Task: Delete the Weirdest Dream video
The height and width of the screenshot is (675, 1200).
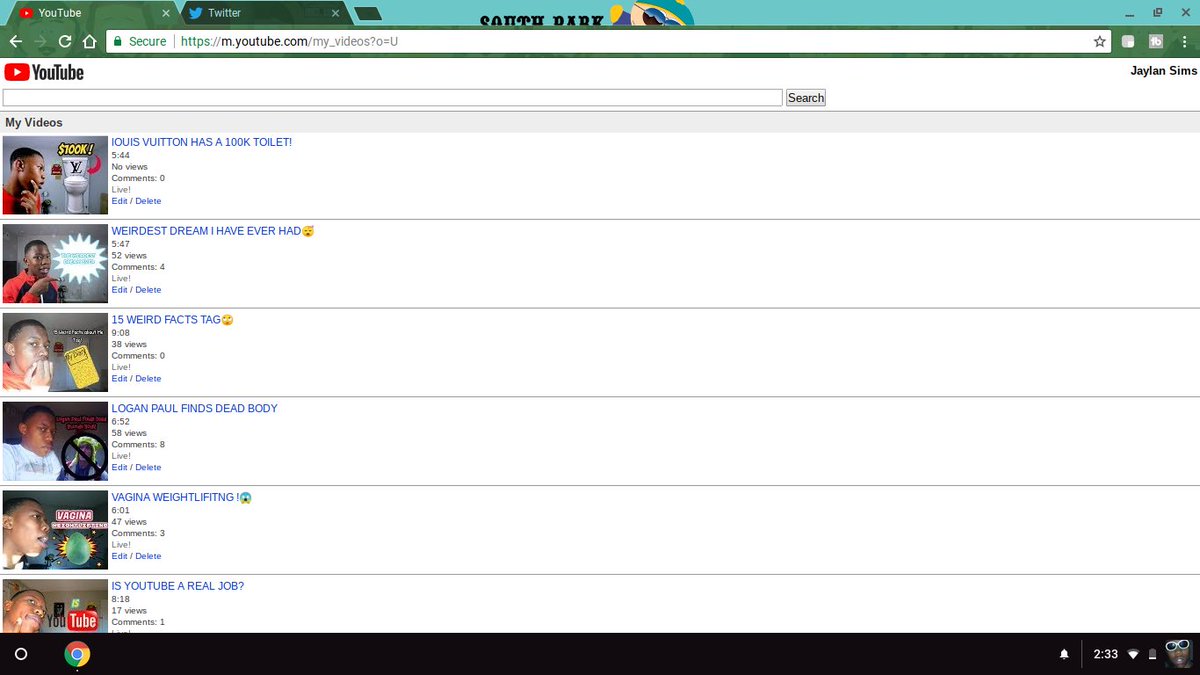Action: click(x=148, y=290)
